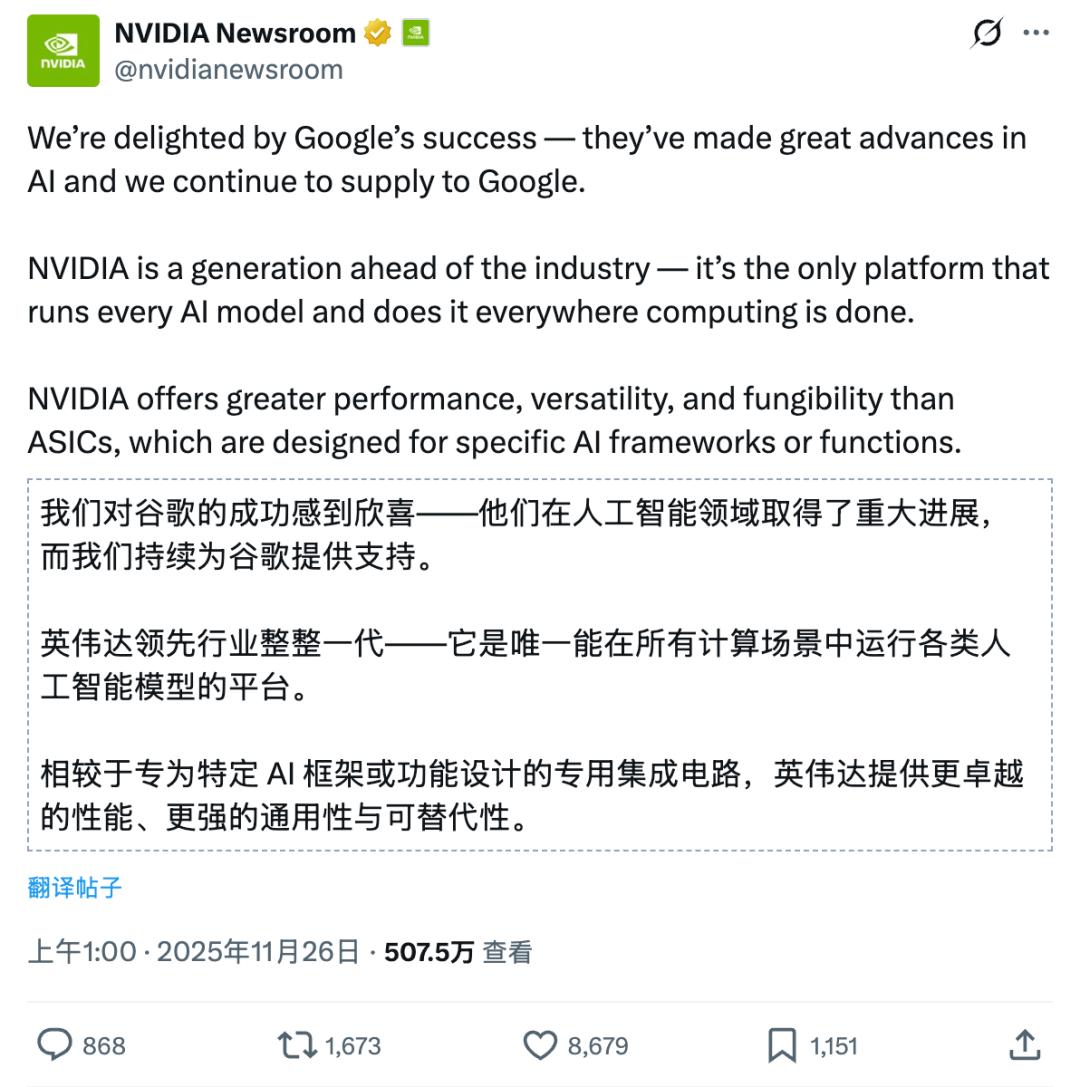This screenshot has height=1087, width=1080.
Task: Click the 1,673 reposts count
Action: pyautogui.click(x=353, y=1047)
